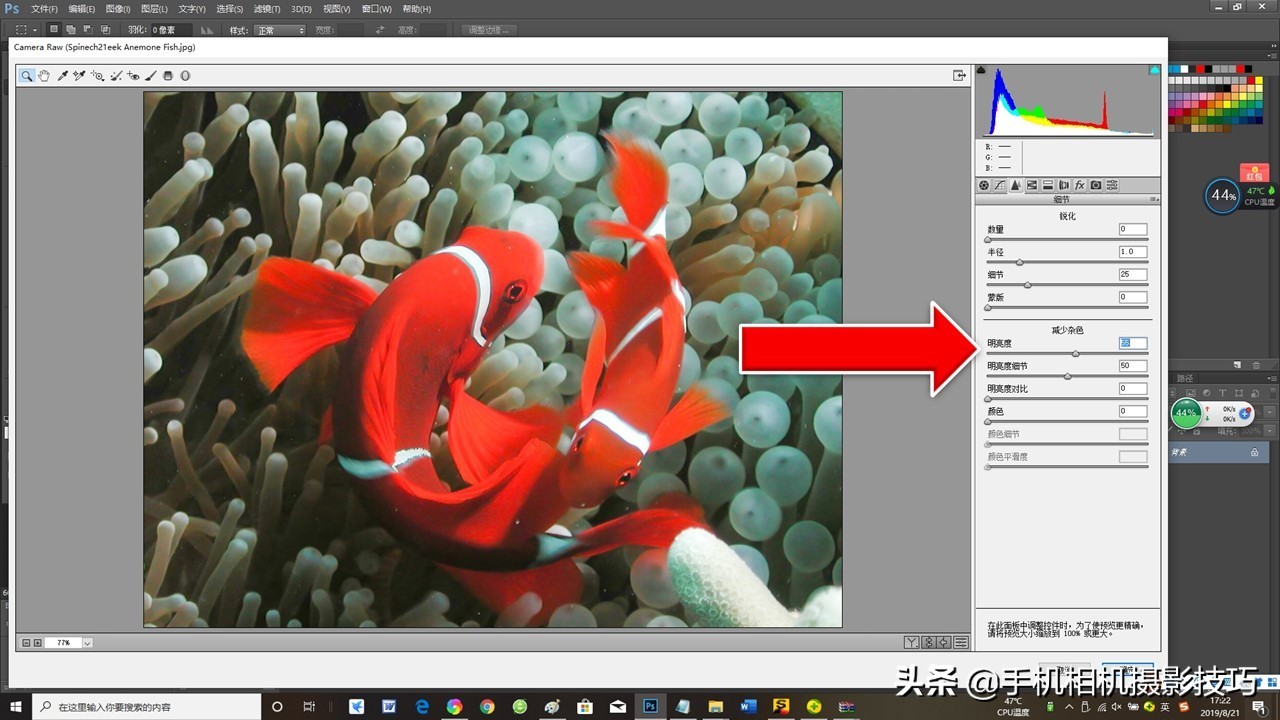The width and height of the screenshot is (1280, 720).
Task: Open the 样式 style dropdown in options bar
Action: click(x=280, y=30)
